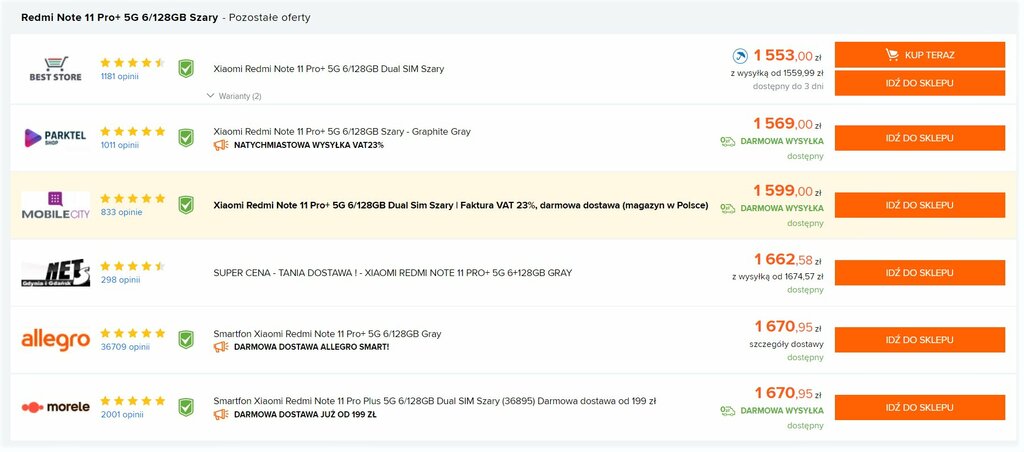Click the 1 662,58 zł price
Screen dimensions: 1024x452
(788, 259)
